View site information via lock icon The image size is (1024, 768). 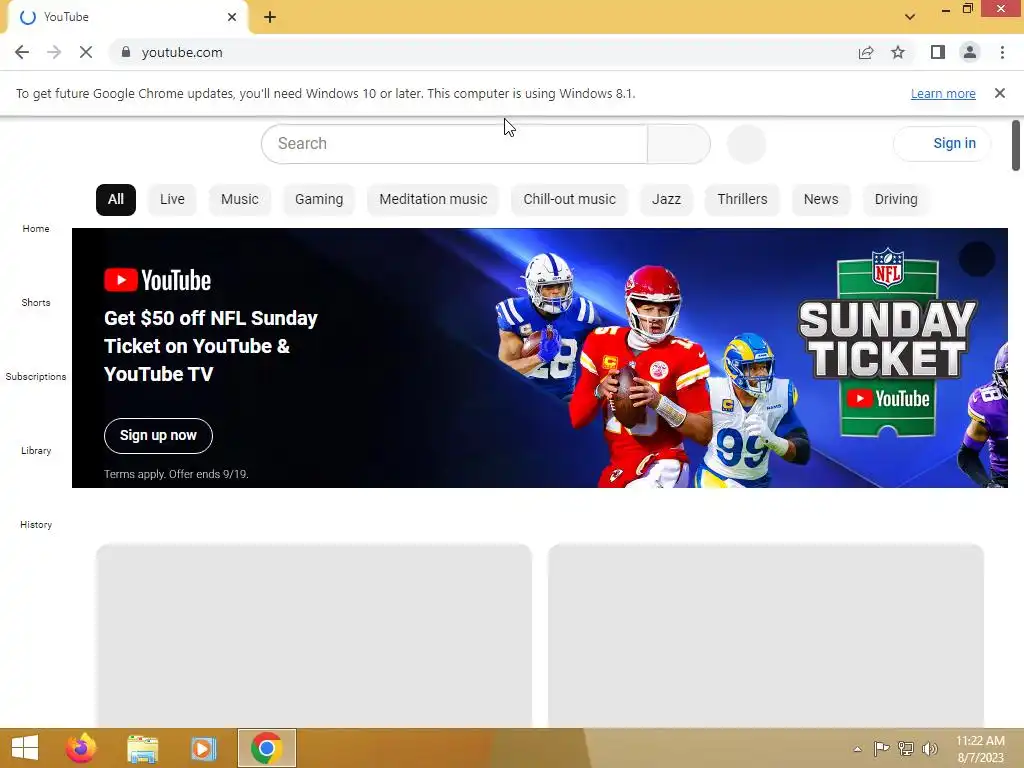(x=126, y=52)
